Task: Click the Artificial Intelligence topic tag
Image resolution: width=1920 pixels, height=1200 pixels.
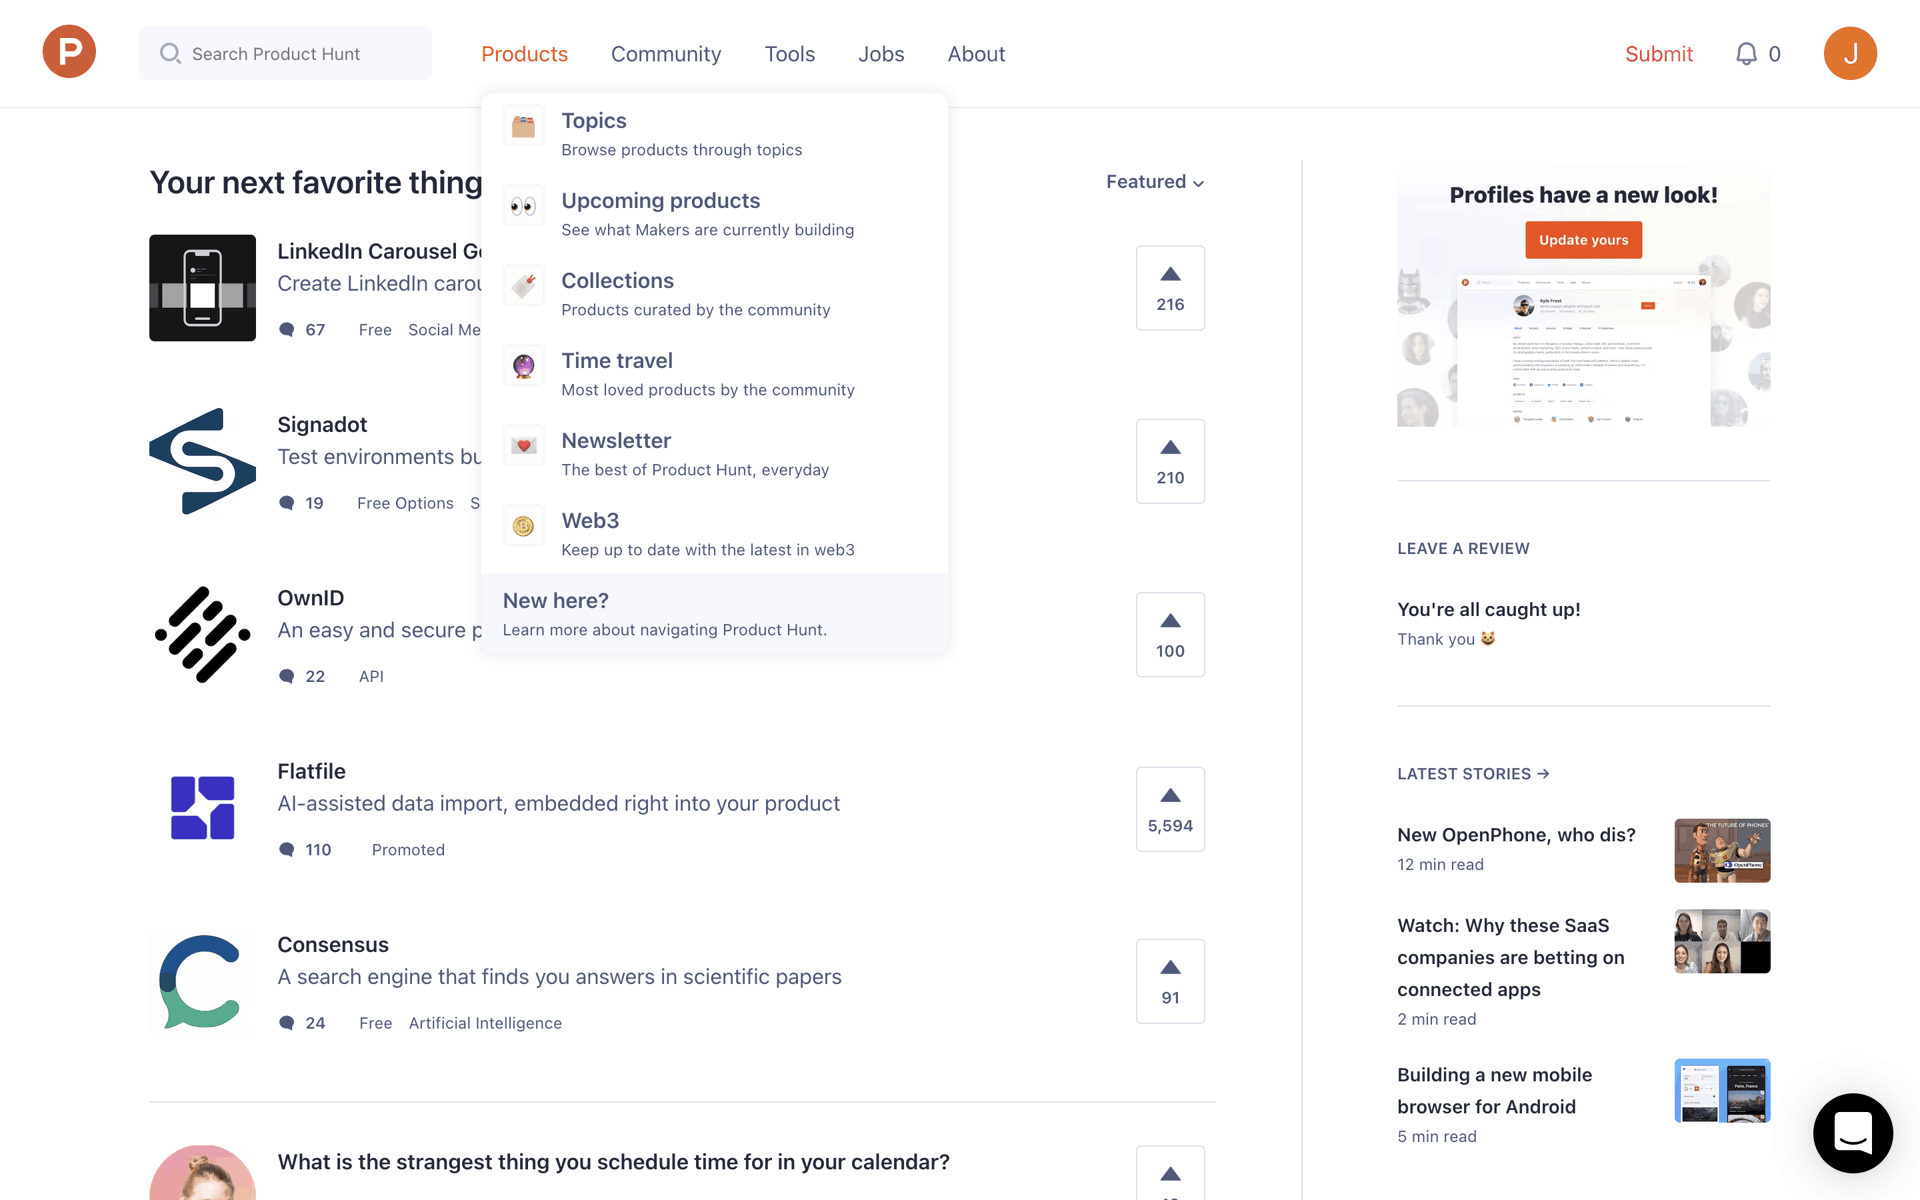Action: click(x=485, y=1023)
